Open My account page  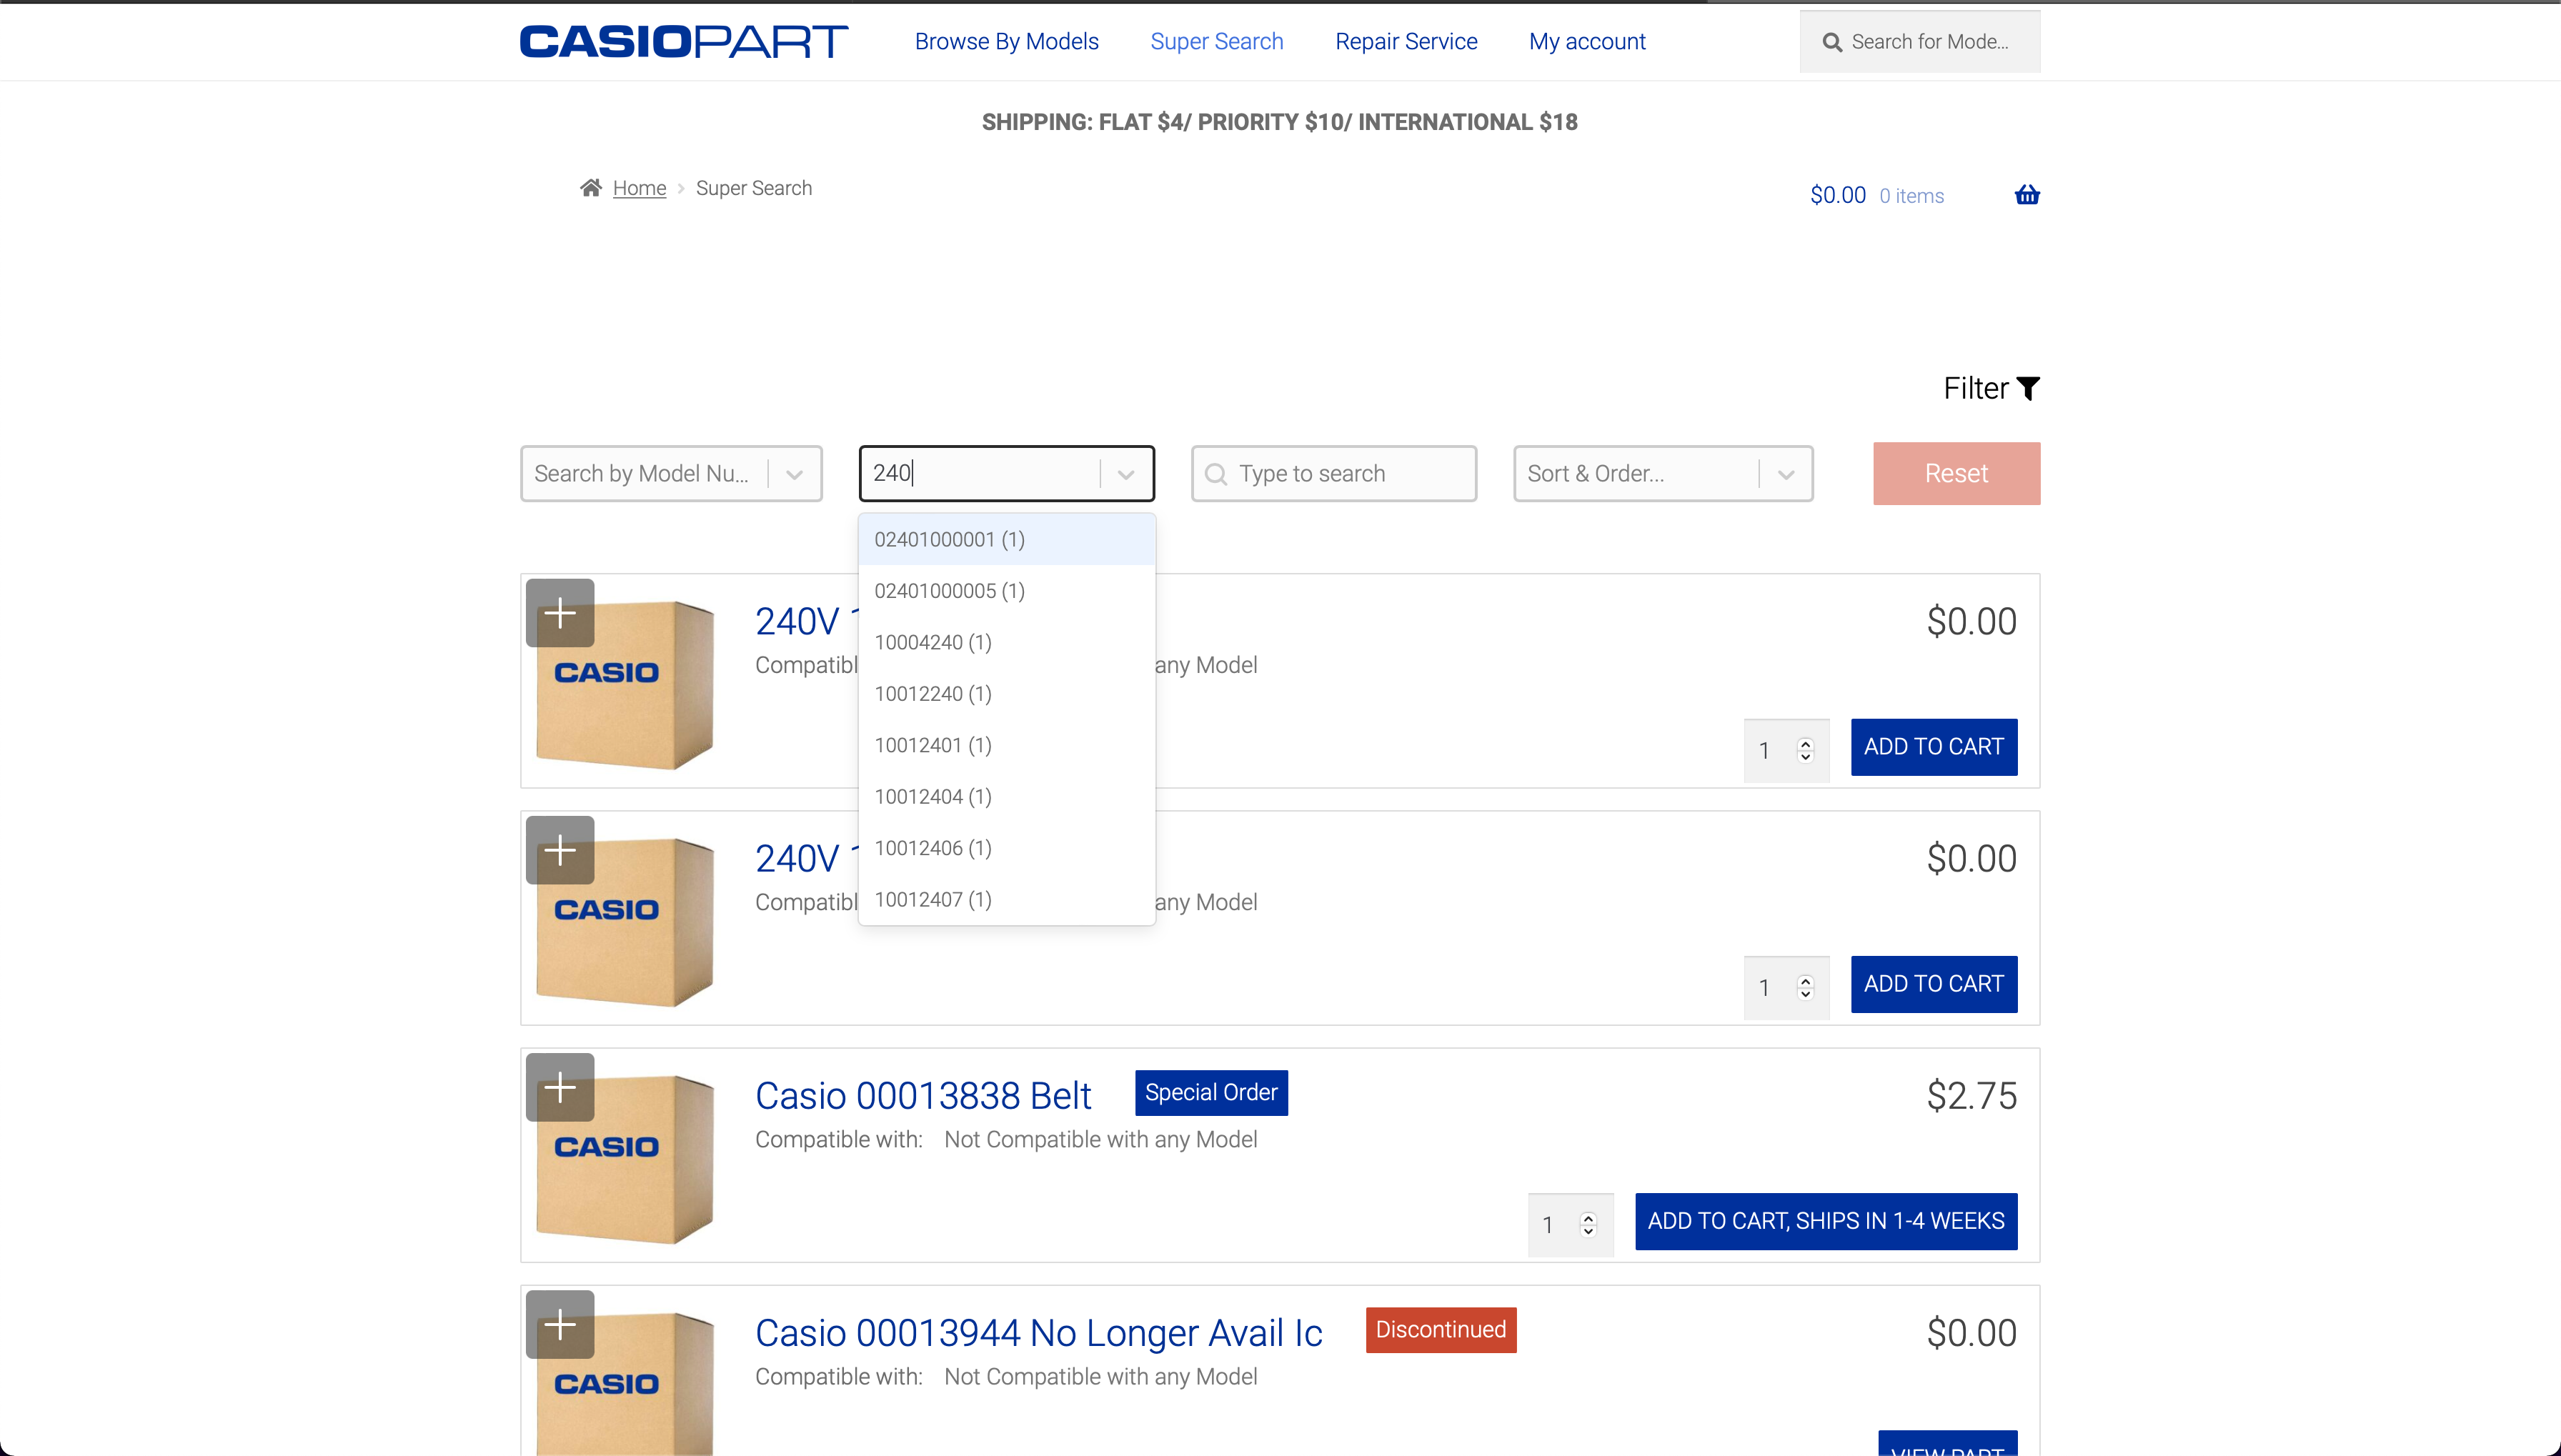click(1587, 41)
